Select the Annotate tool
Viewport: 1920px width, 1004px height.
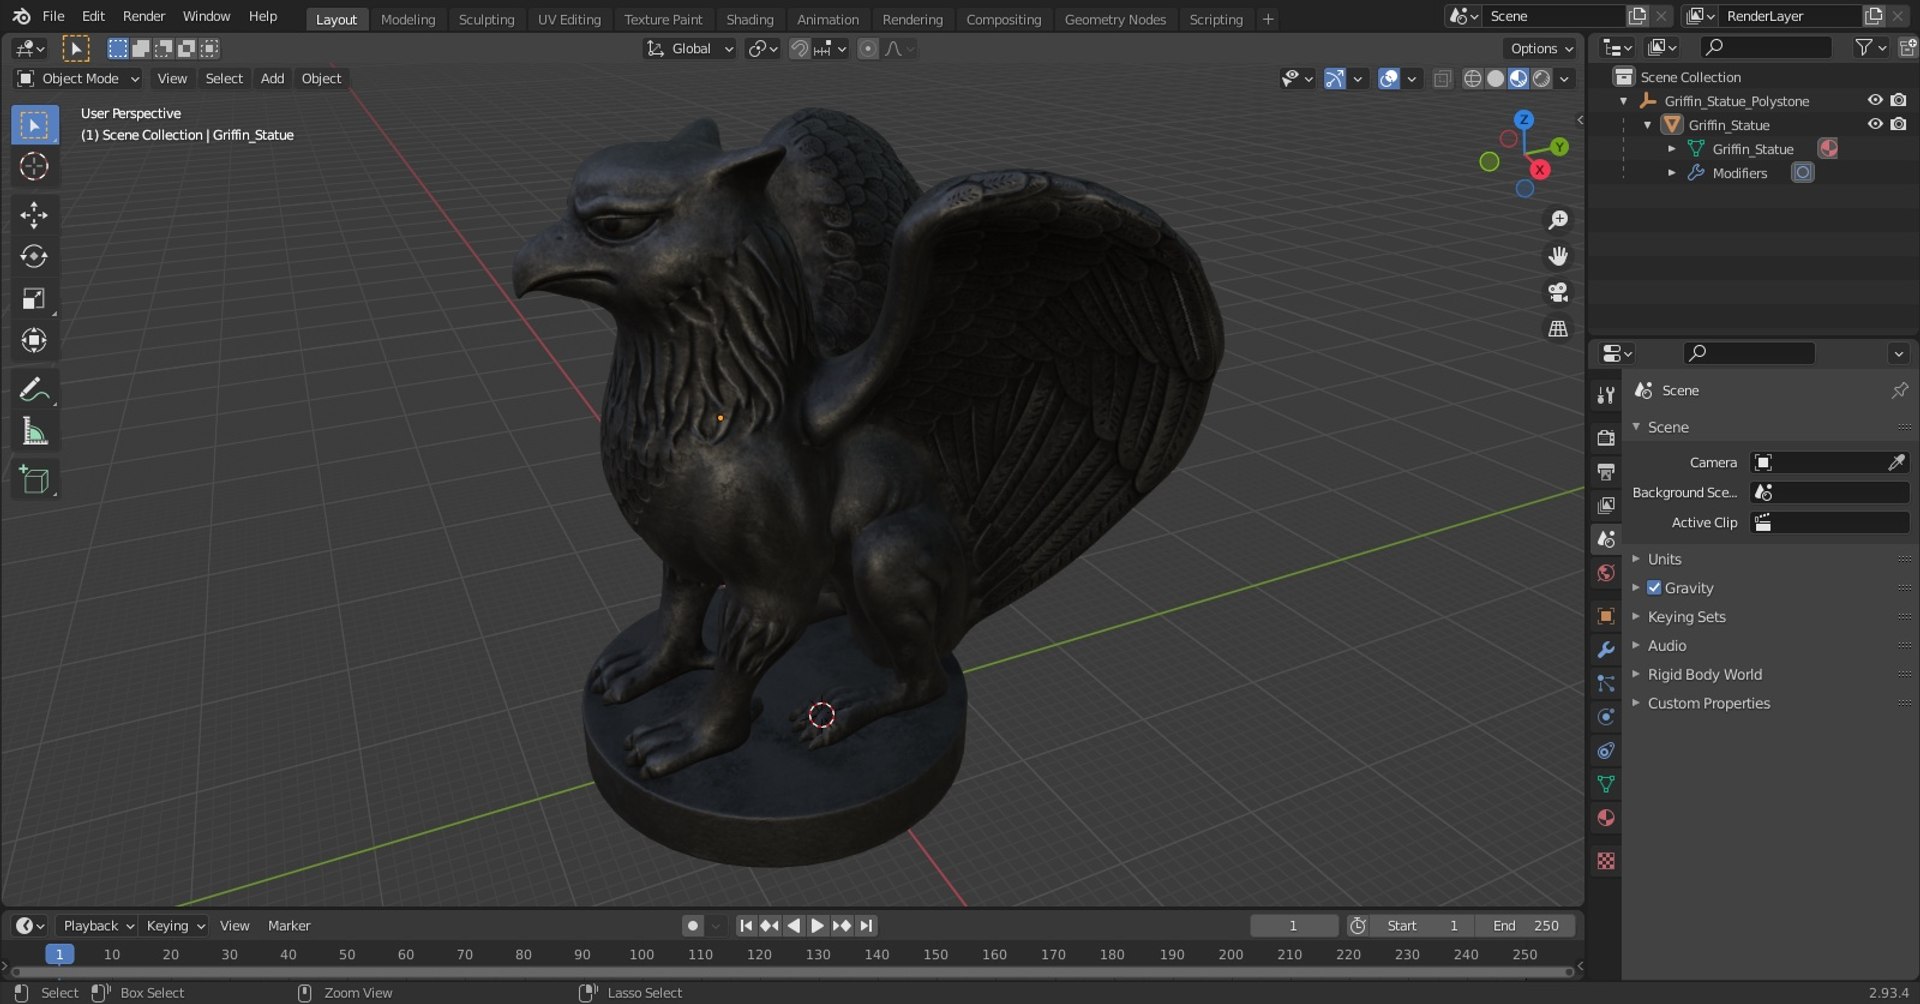[x=34, y=389]
